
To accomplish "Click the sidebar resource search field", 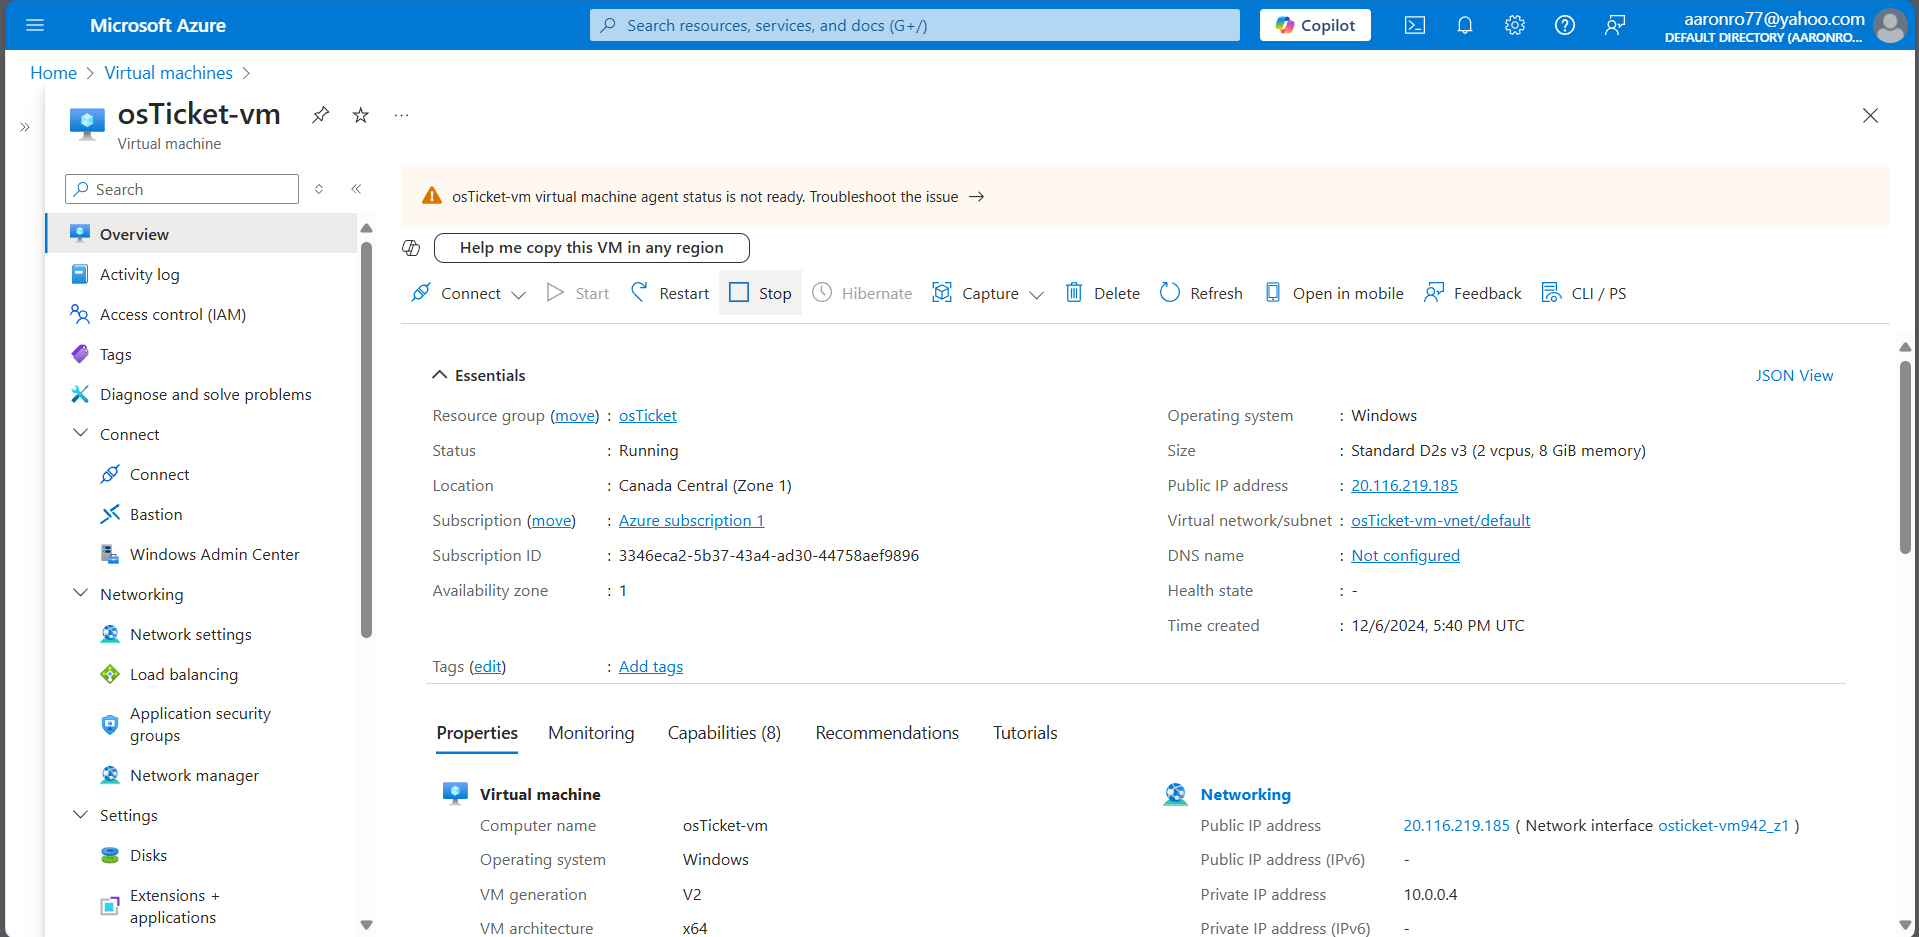I will (181, 189).
